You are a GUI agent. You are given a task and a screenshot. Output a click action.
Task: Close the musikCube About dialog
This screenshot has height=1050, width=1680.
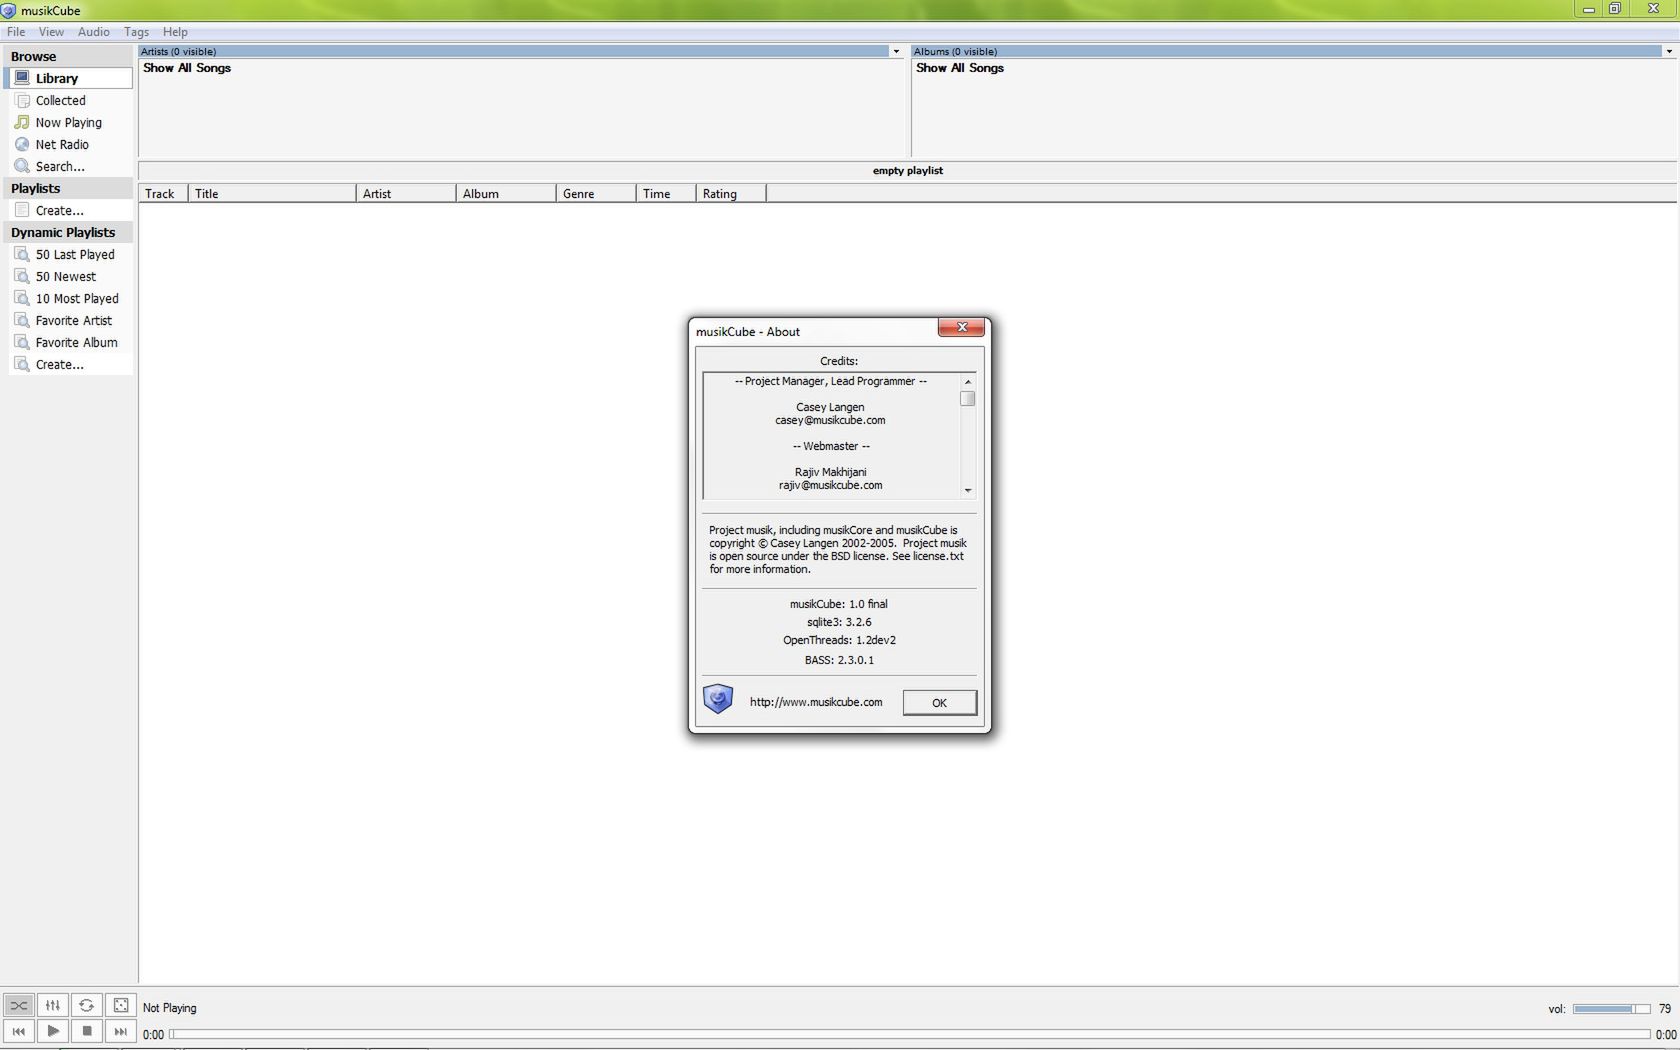tap(961, 327)
